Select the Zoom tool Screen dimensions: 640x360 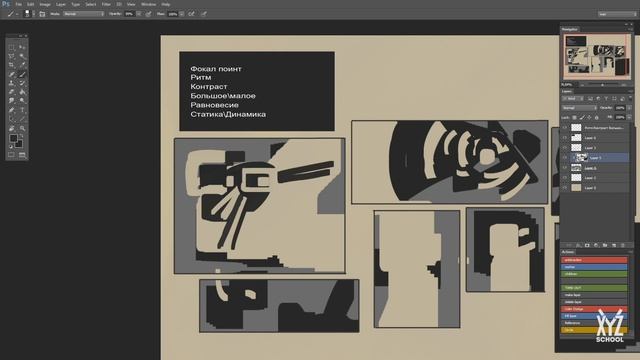click(x=22, y=128)
